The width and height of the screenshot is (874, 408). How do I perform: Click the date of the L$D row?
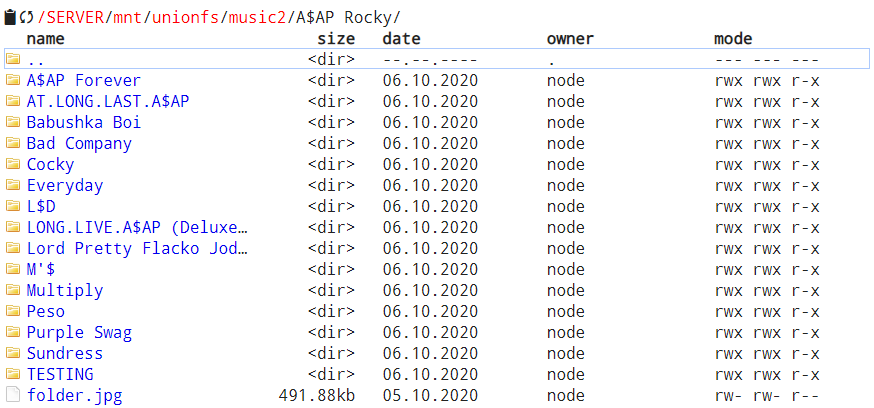pyautogui.click(x=430, y=206)
